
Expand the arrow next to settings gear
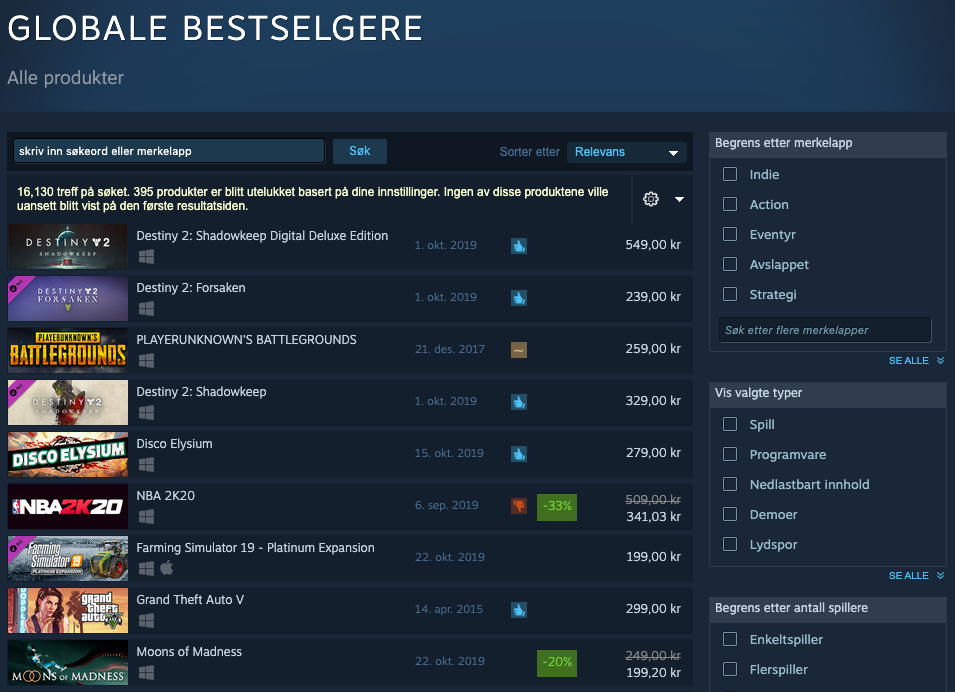pyautogui.click(x=679, y=199)
